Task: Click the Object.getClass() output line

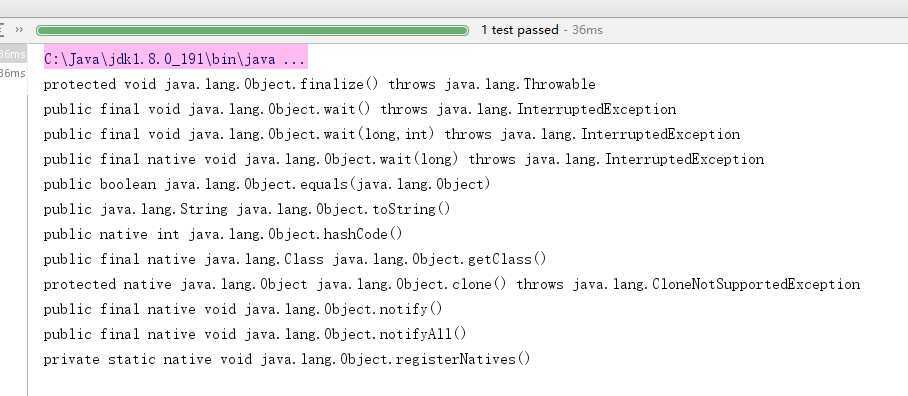Action: point(295,259)
